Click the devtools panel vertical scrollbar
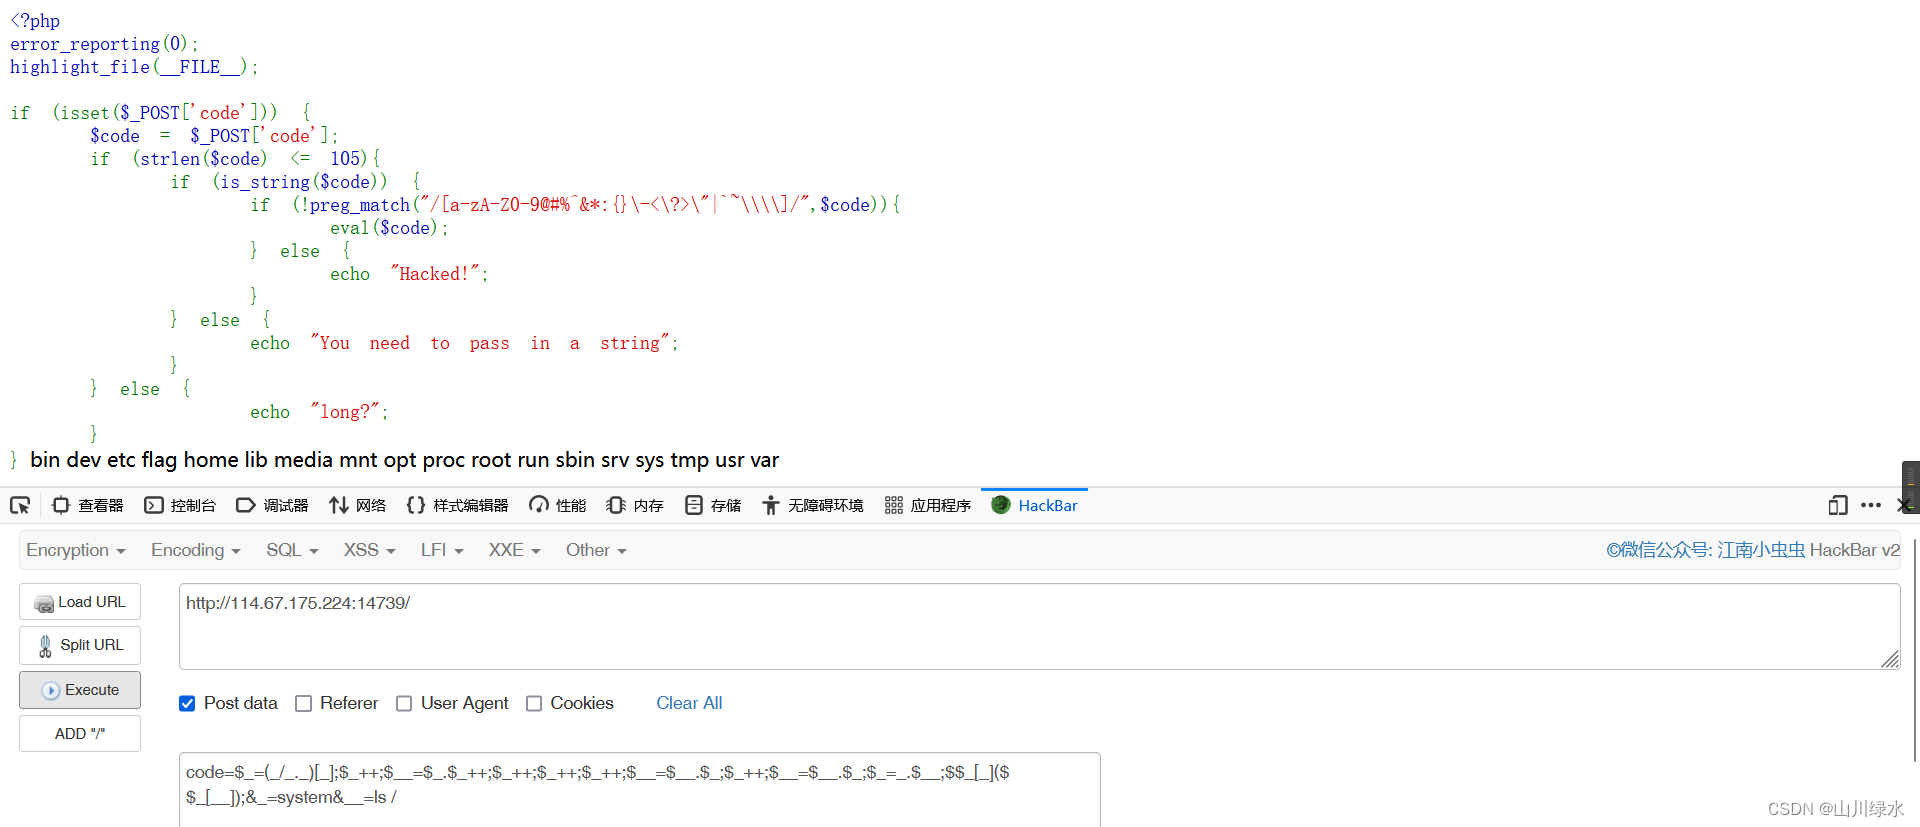 tap(1914, 650)
